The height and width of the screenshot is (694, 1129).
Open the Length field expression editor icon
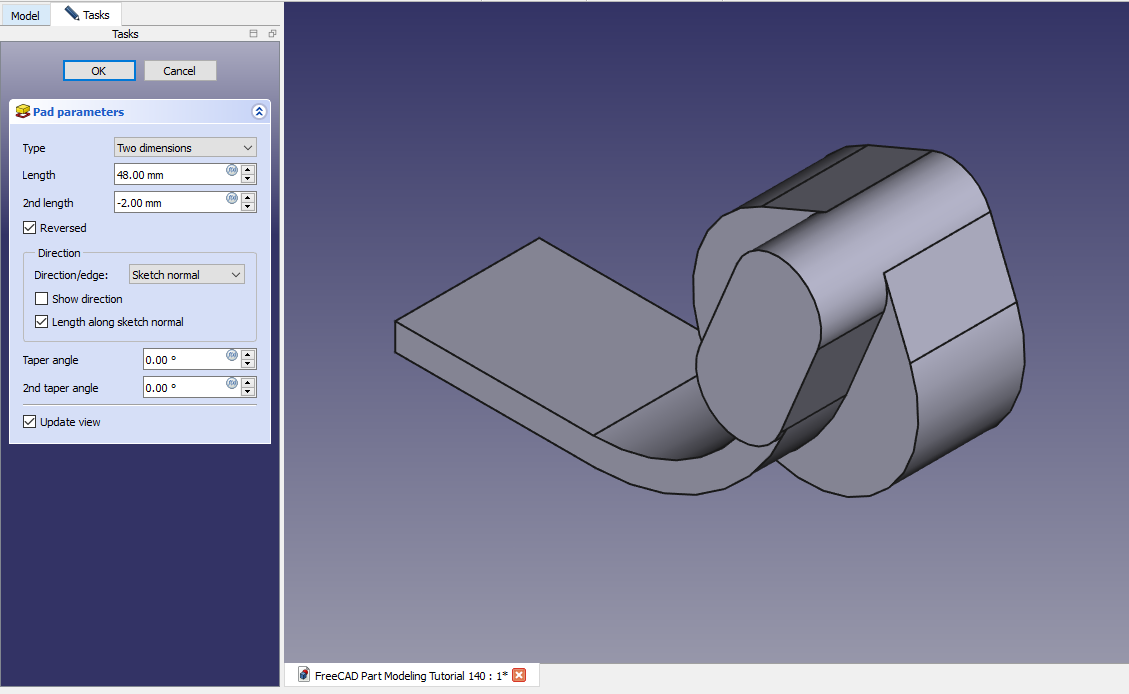coord(232,170)
